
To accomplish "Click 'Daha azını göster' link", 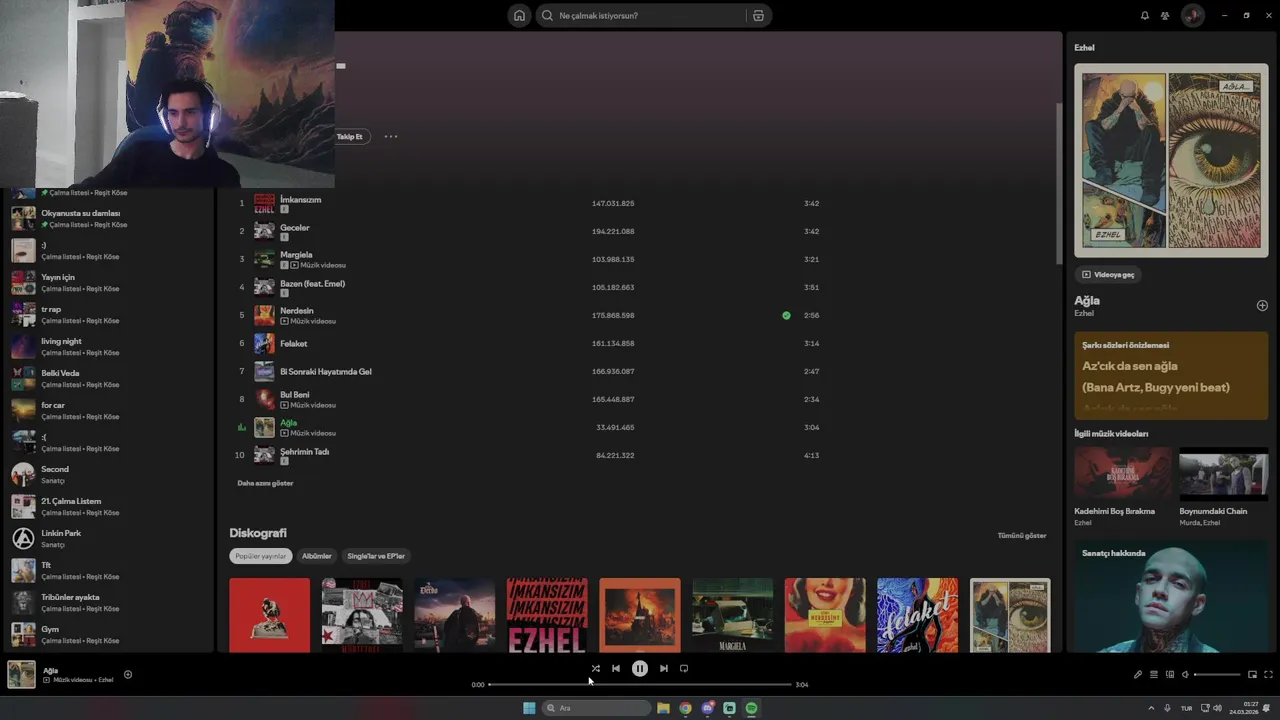I will 265,483.
